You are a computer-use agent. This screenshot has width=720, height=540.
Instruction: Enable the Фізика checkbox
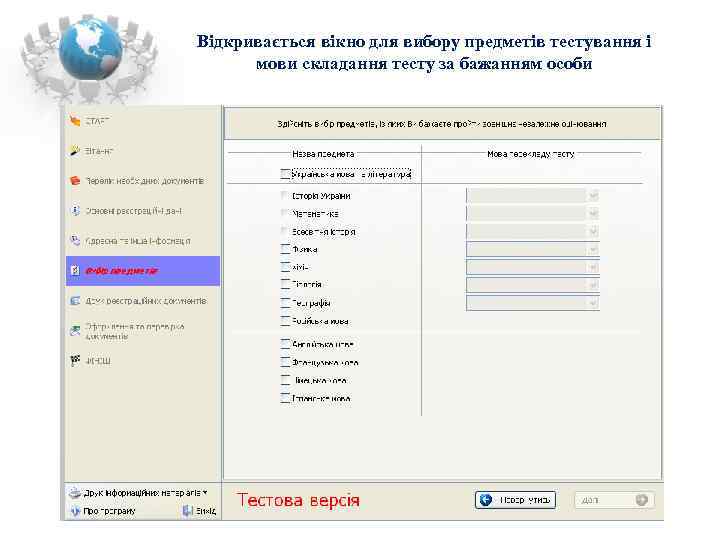tap(285, 249)
